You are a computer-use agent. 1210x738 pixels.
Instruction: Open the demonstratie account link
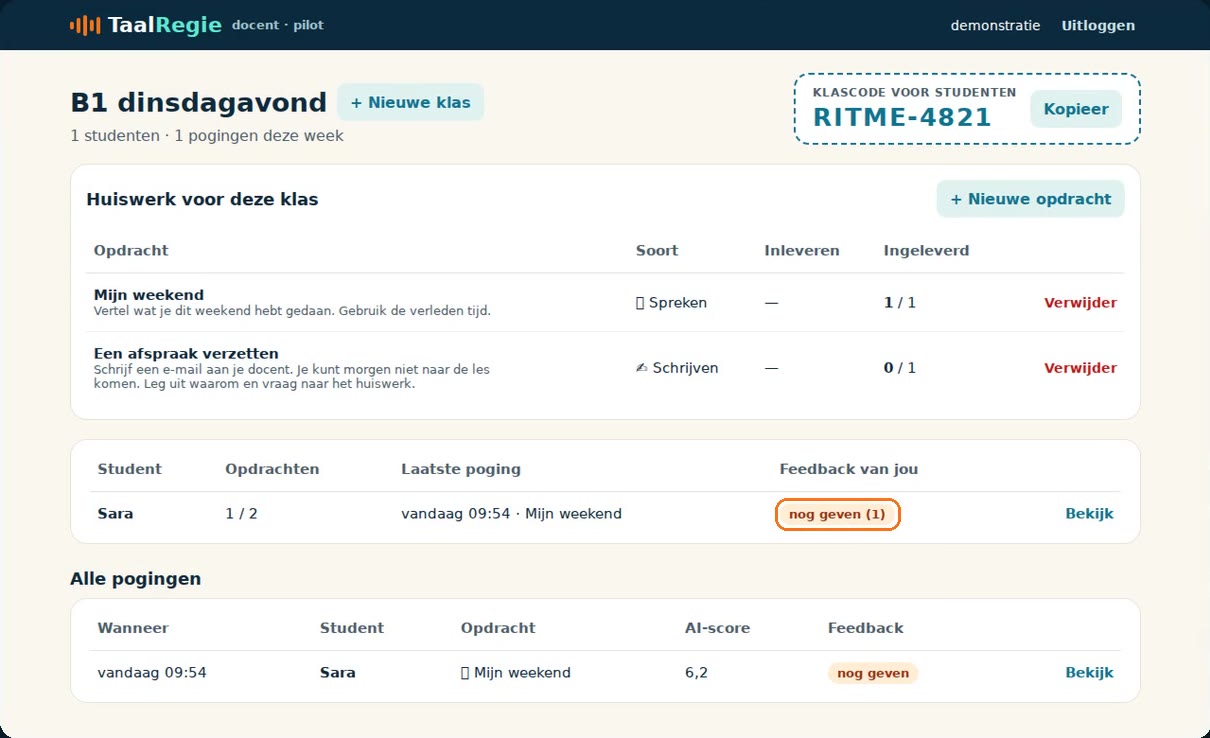(995, 25)
